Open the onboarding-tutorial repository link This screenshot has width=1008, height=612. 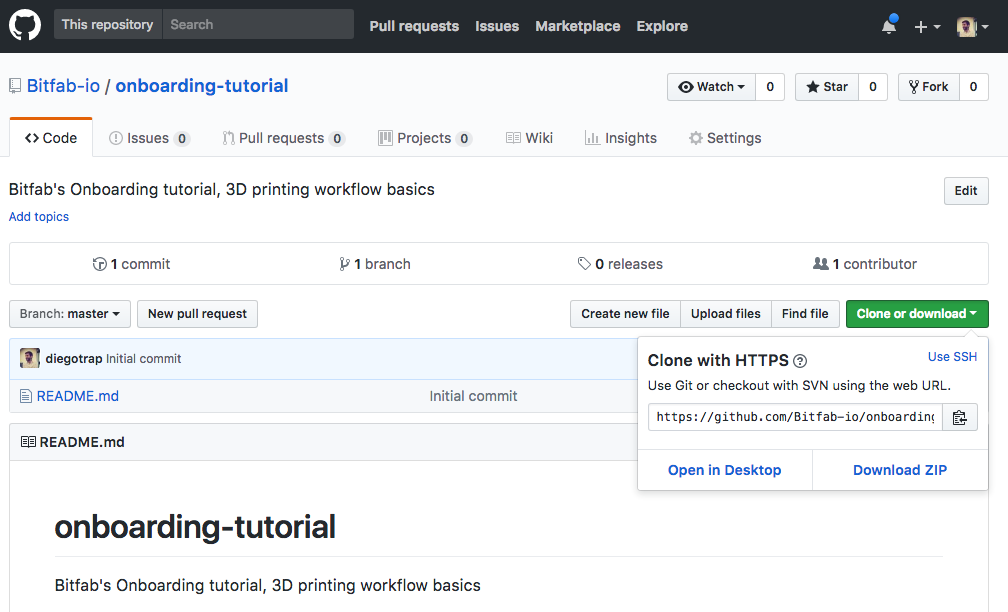click(x=201, y=86)
